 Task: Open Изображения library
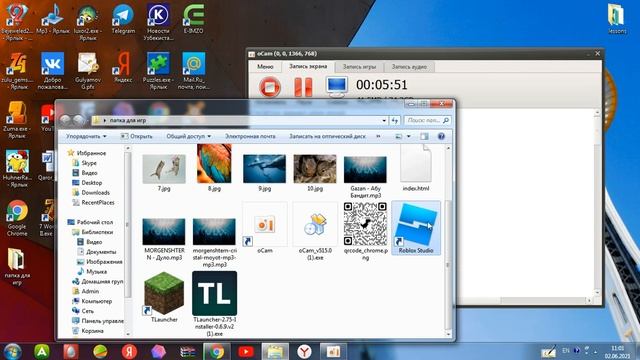click(104, 262)
